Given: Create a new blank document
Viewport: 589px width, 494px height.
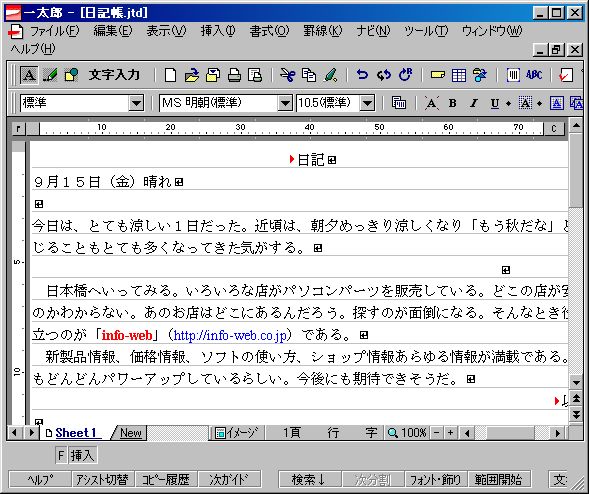Looking at the screenshot, I should [x=171, y=75].
